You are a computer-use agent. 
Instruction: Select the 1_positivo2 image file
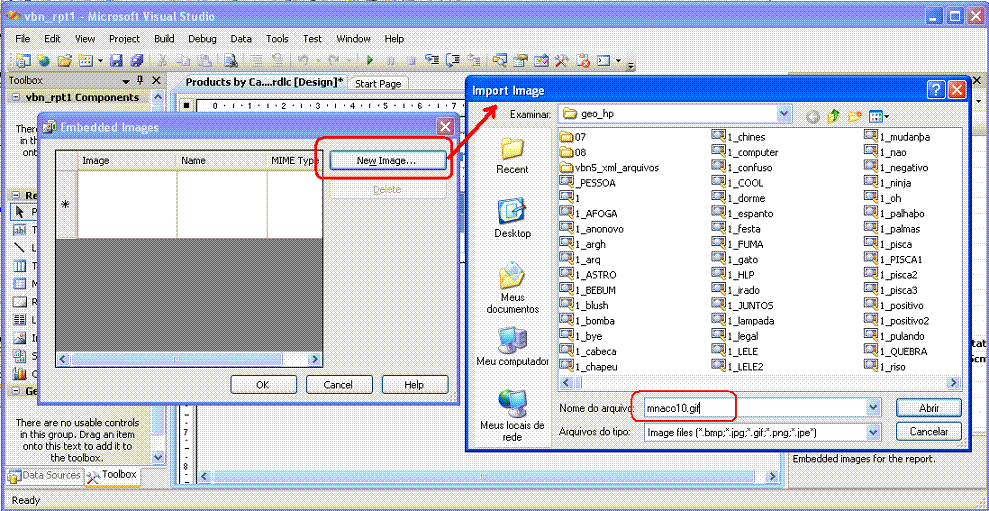896,320
